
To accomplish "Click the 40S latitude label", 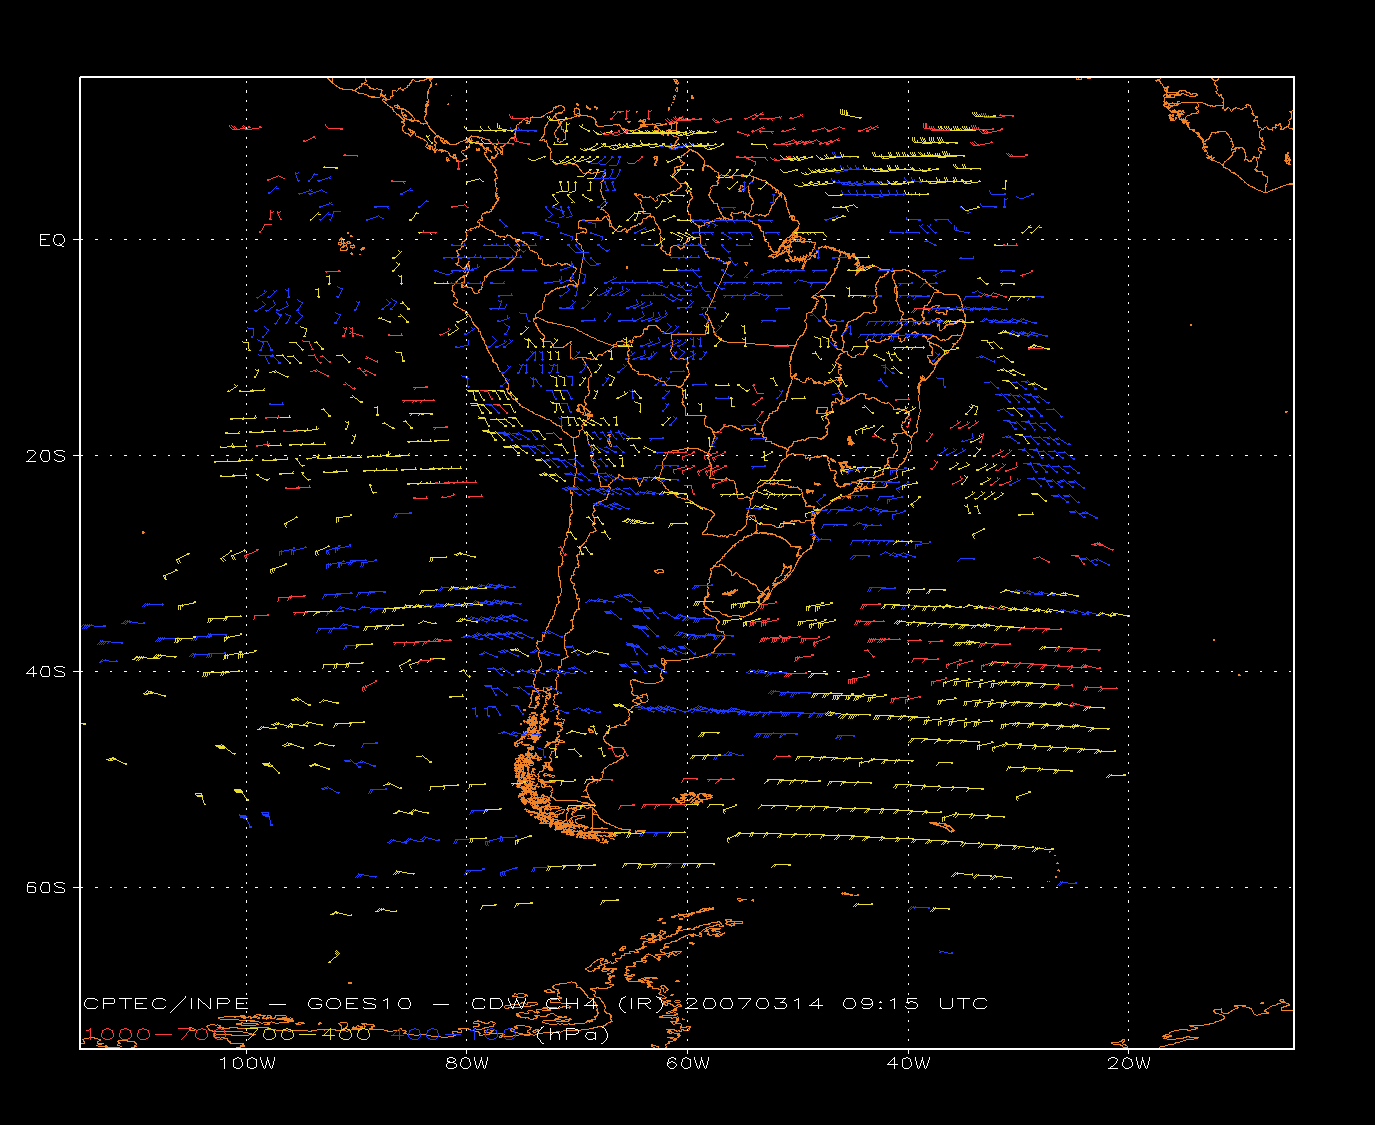I will pos(45,671).
